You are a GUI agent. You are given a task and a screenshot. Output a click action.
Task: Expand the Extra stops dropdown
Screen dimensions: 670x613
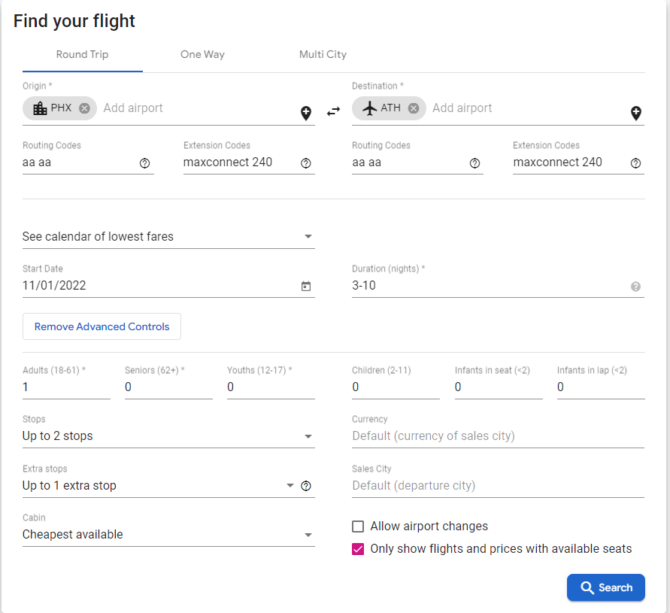point(159,486)
